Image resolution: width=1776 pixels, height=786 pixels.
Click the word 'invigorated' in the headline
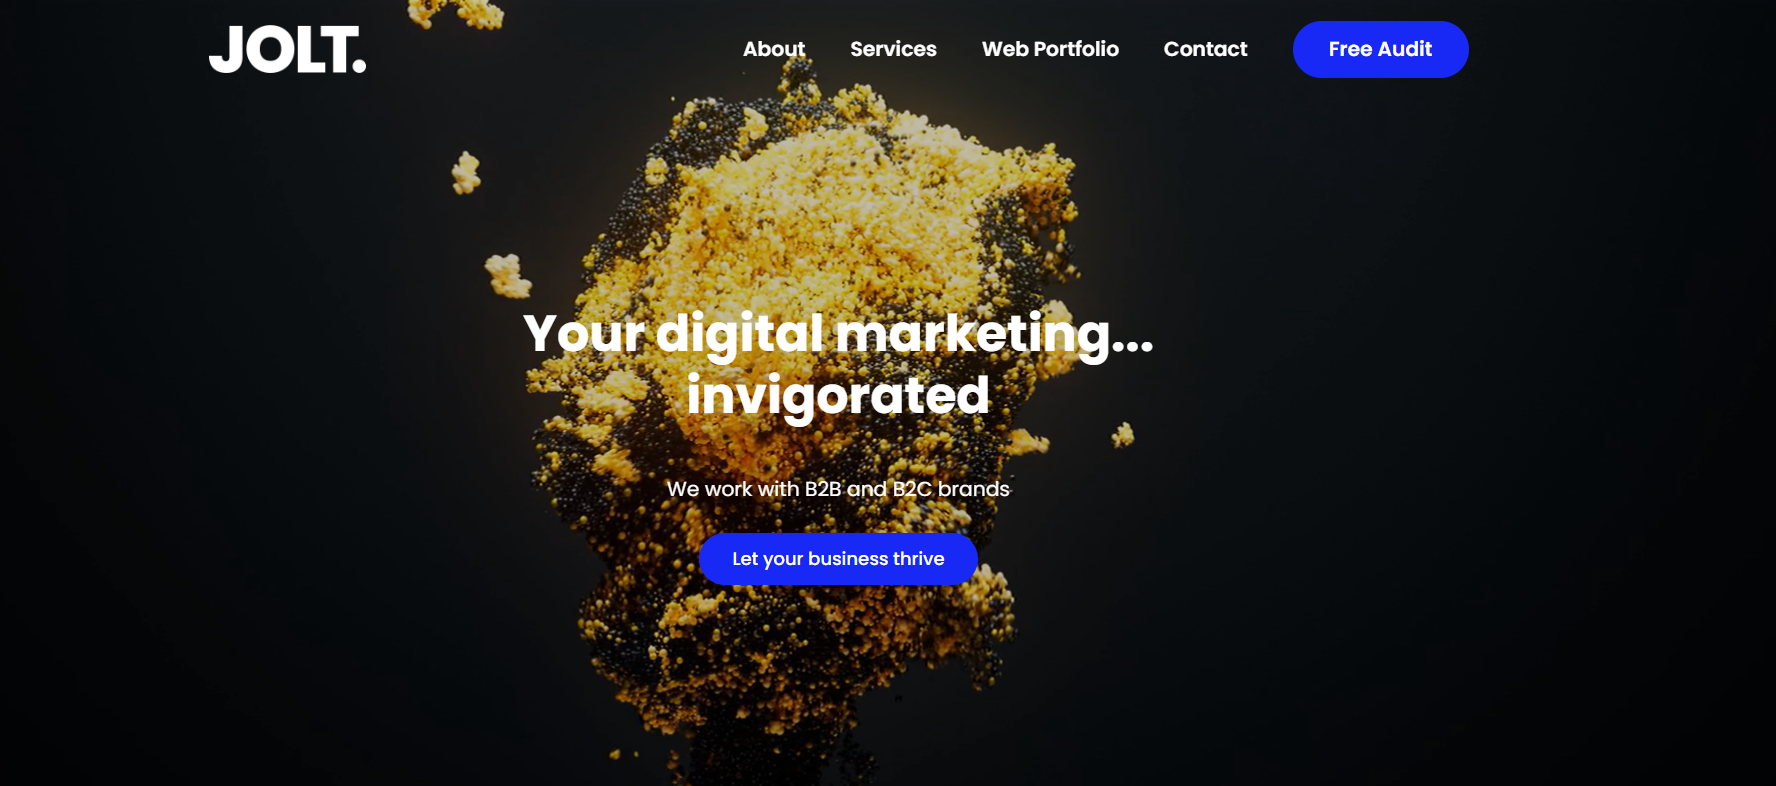pos(838,397)
